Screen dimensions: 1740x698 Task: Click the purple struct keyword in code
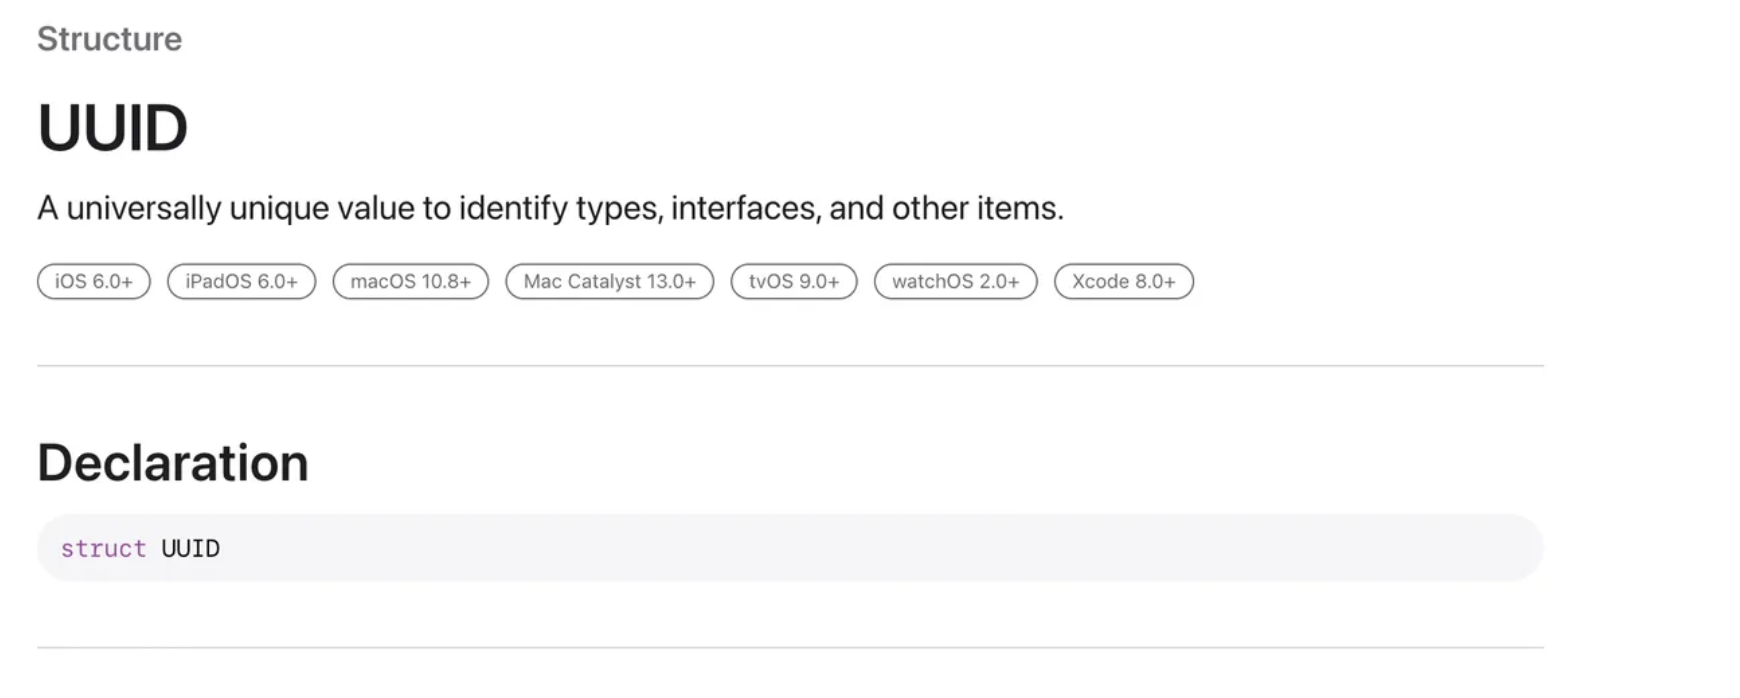103,549
